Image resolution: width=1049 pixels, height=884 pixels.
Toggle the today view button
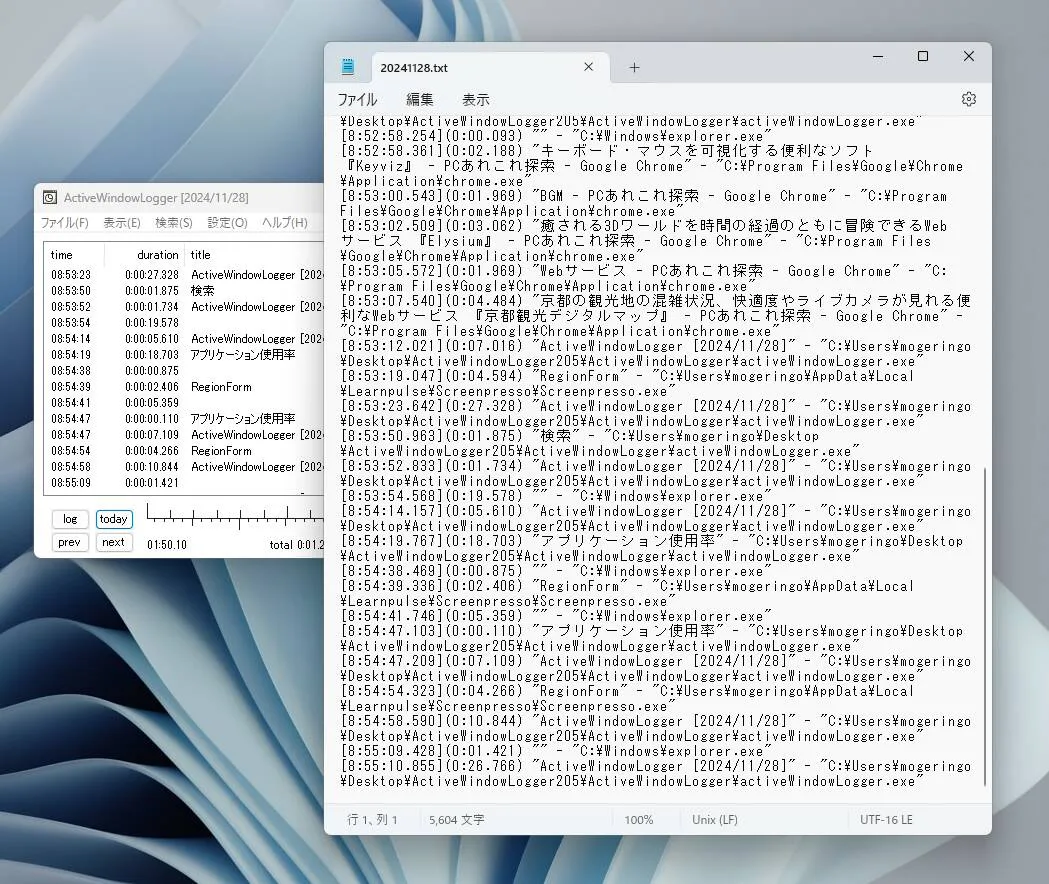point(113,519)
